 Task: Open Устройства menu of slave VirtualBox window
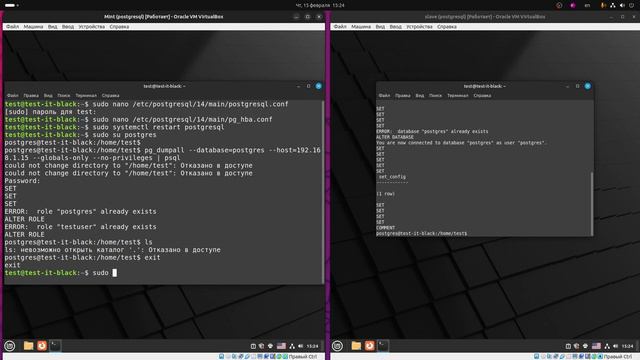[x=419, y=27]
